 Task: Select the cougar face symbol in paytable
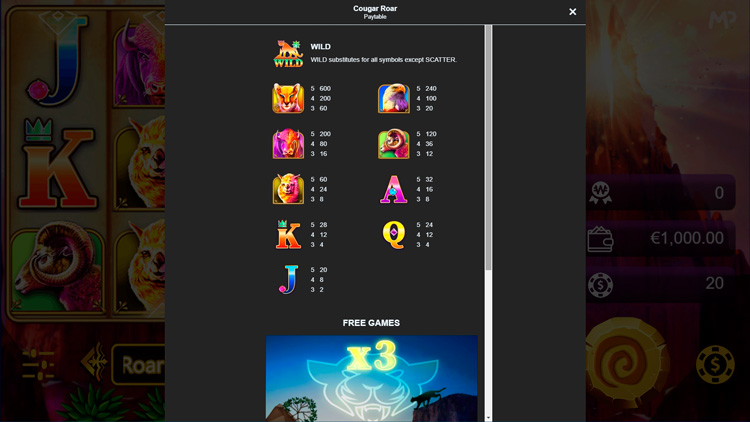288,98
